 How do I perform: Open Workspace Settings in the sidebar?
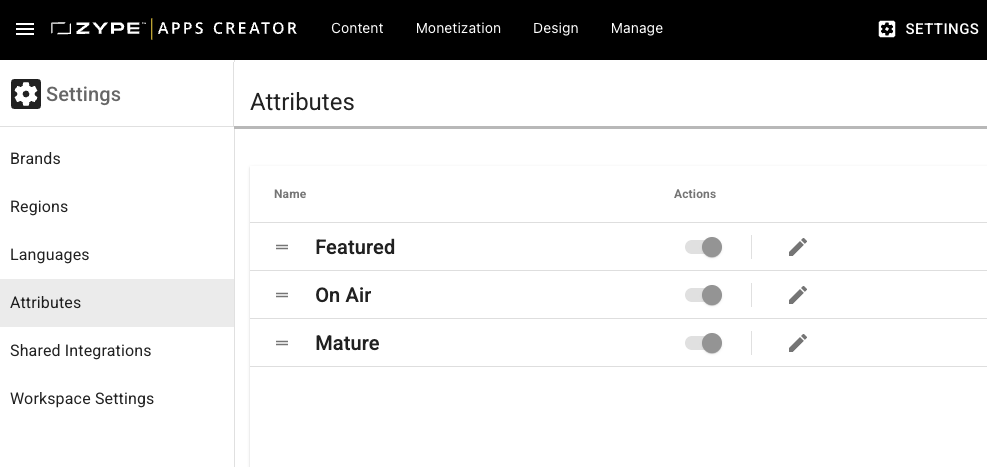[117, 398]
